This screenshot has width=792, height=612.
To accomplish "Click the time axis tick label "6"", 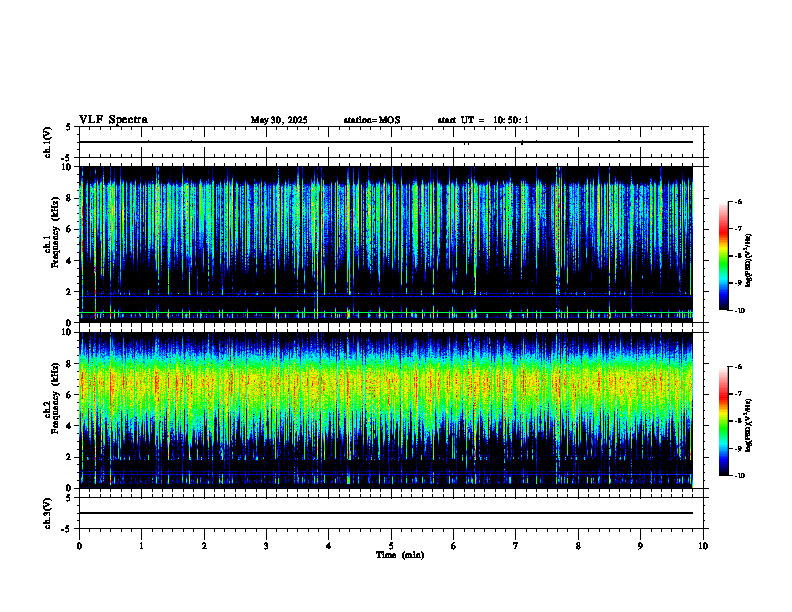I will 454,546.
